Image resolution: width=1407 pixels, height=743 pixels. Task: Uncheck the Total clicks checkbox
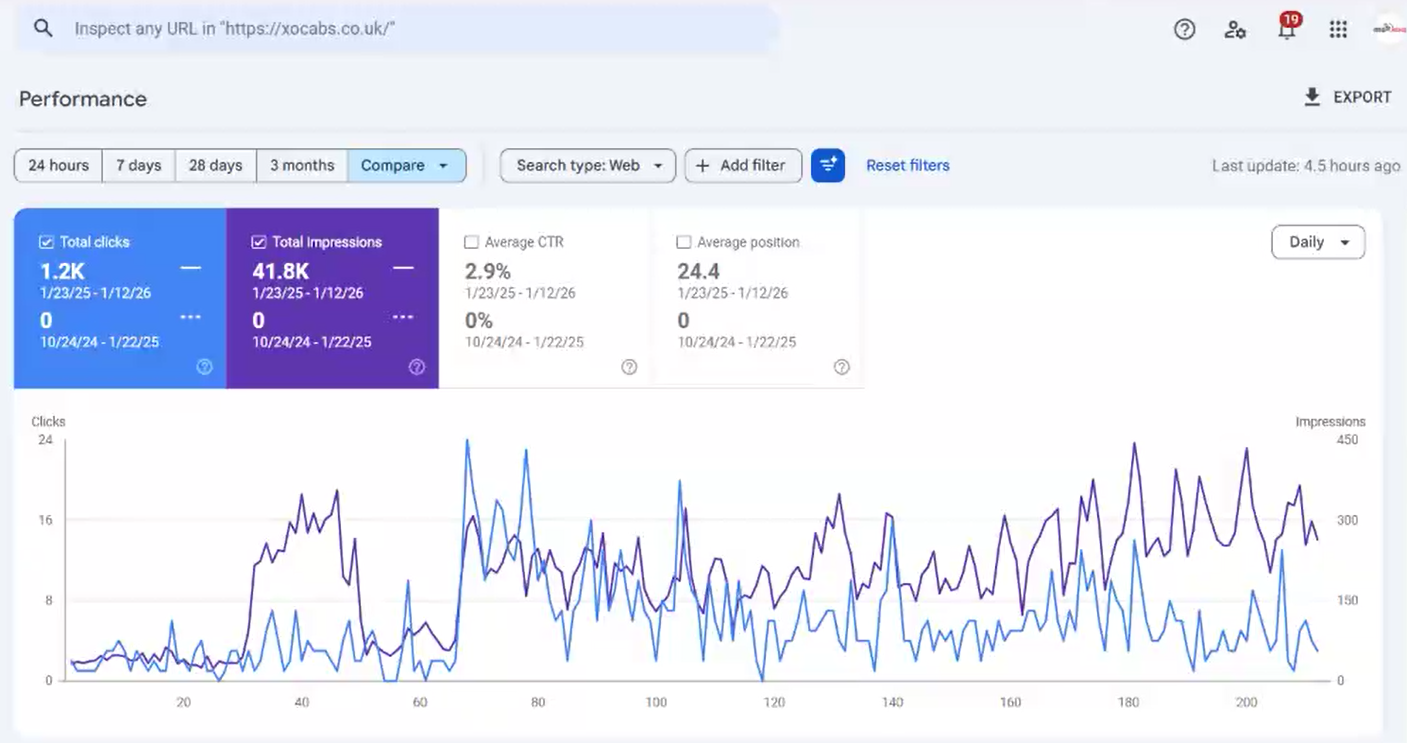tap(46, 241)
